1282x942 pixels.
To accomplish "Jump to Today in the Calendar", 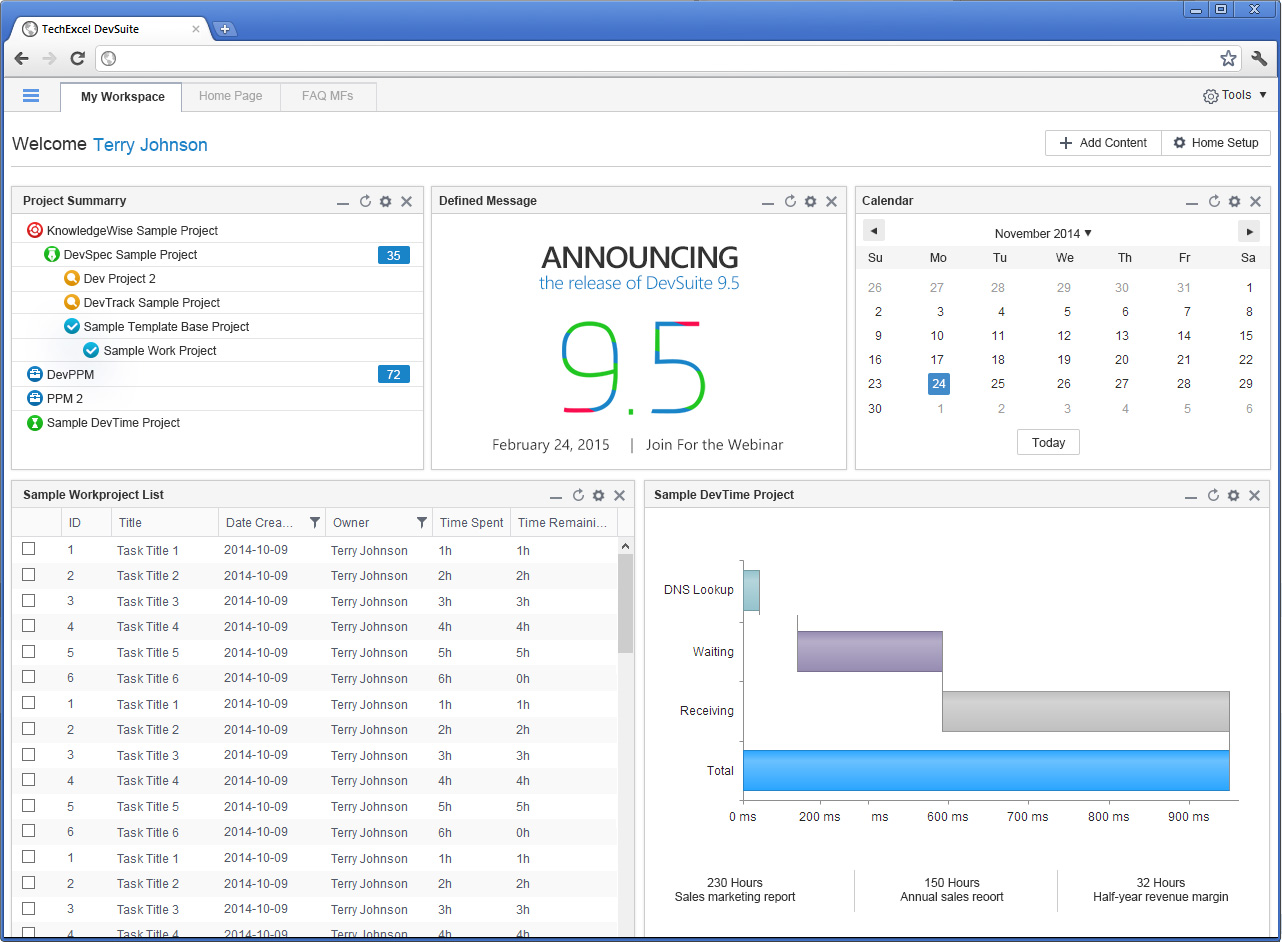I will point(1048,443).
